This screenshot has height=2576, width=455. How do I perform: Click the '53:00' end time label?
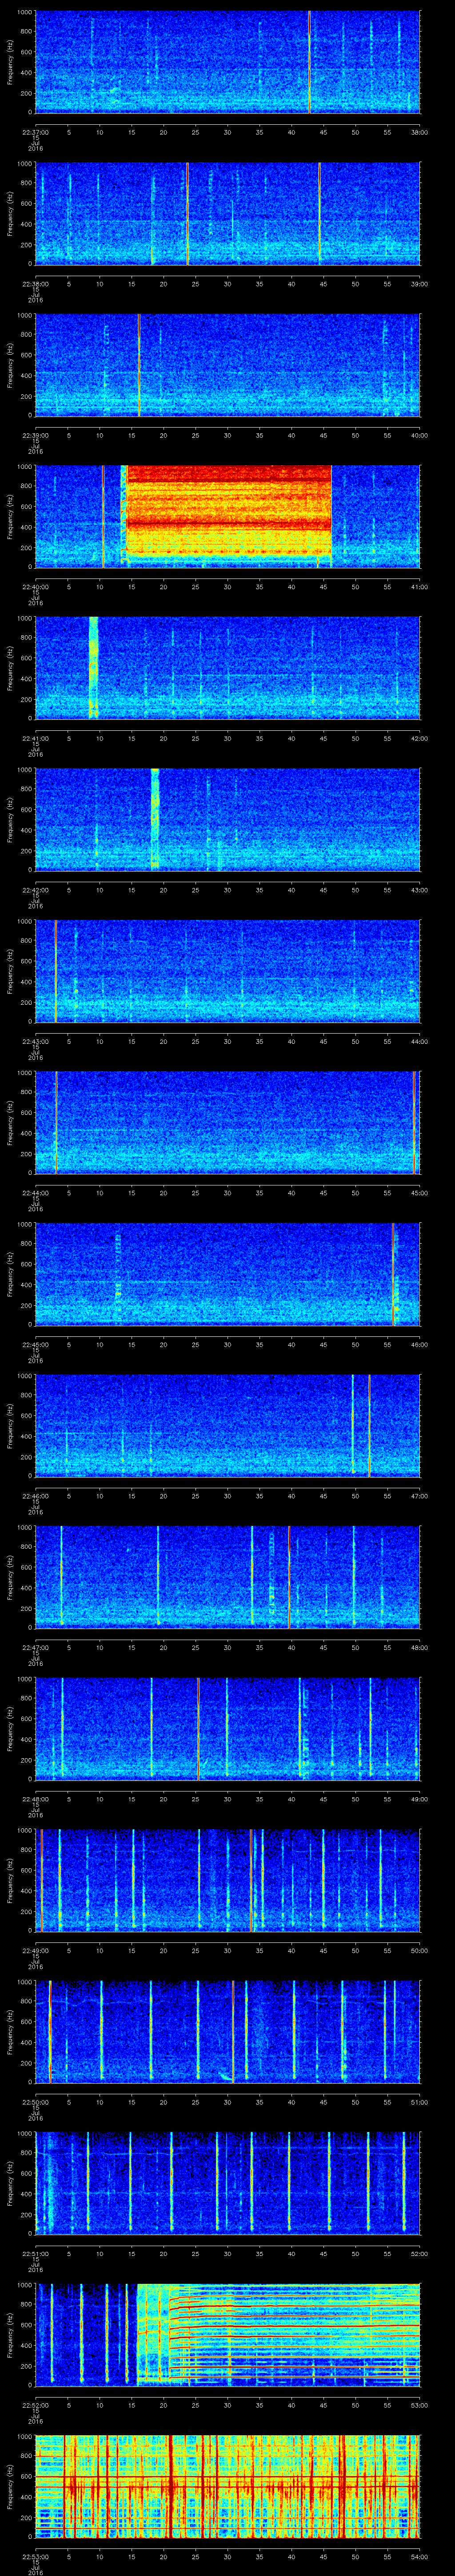click(x=419, y=2405)
